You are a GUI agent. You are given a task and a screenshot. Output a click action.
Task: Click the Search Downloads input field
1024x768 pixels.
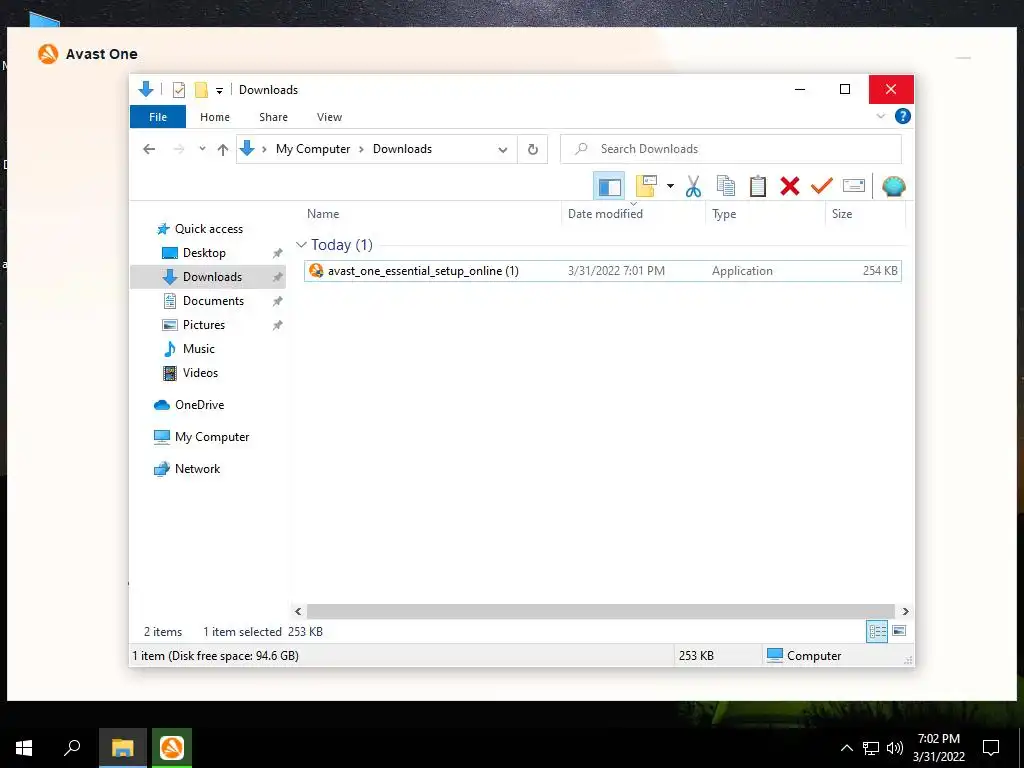pyautogui.click(x=731, y=149)
